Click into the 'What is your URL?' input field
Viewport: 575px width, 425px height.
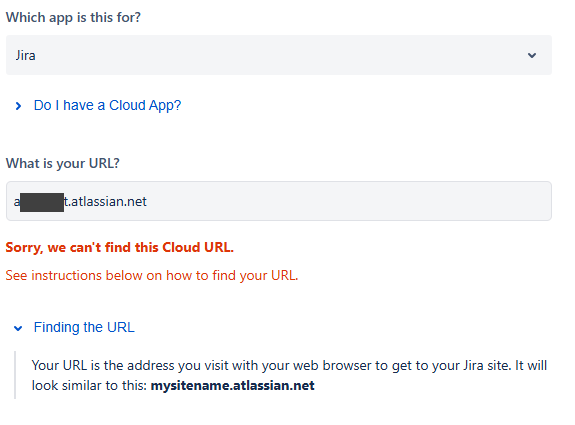click(279, 201)
